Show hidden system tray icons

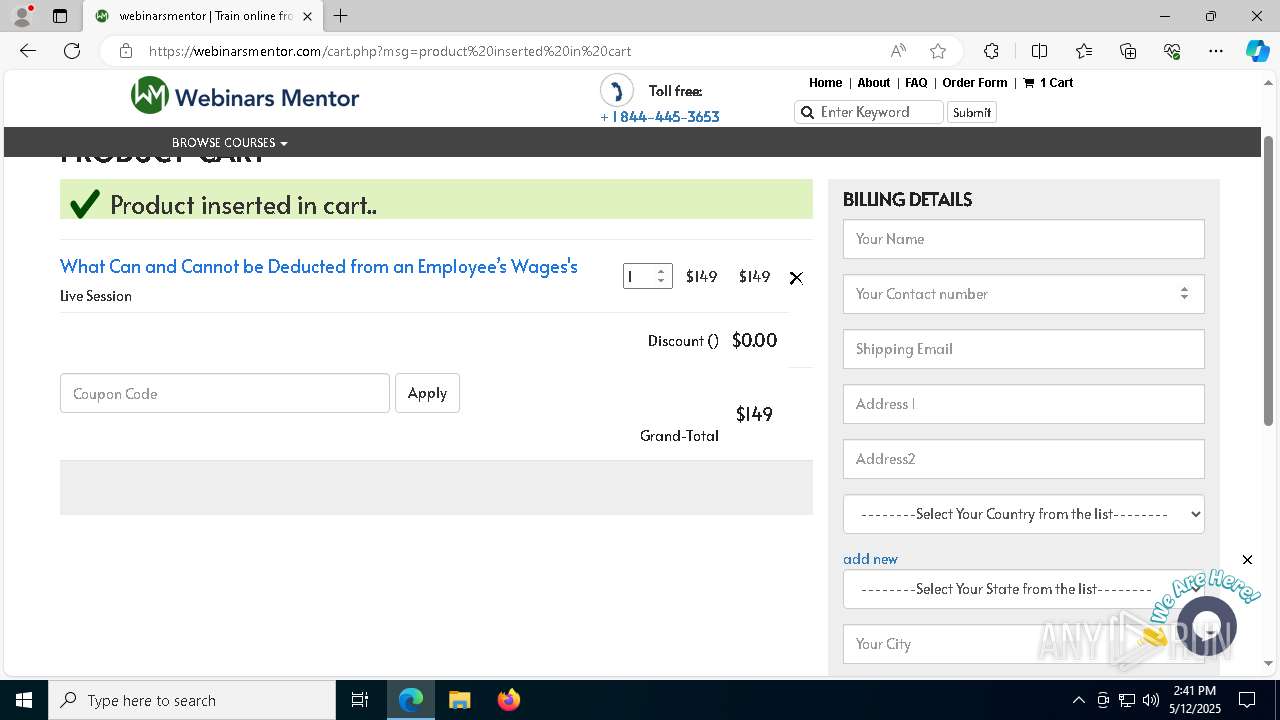point(1078,700)
